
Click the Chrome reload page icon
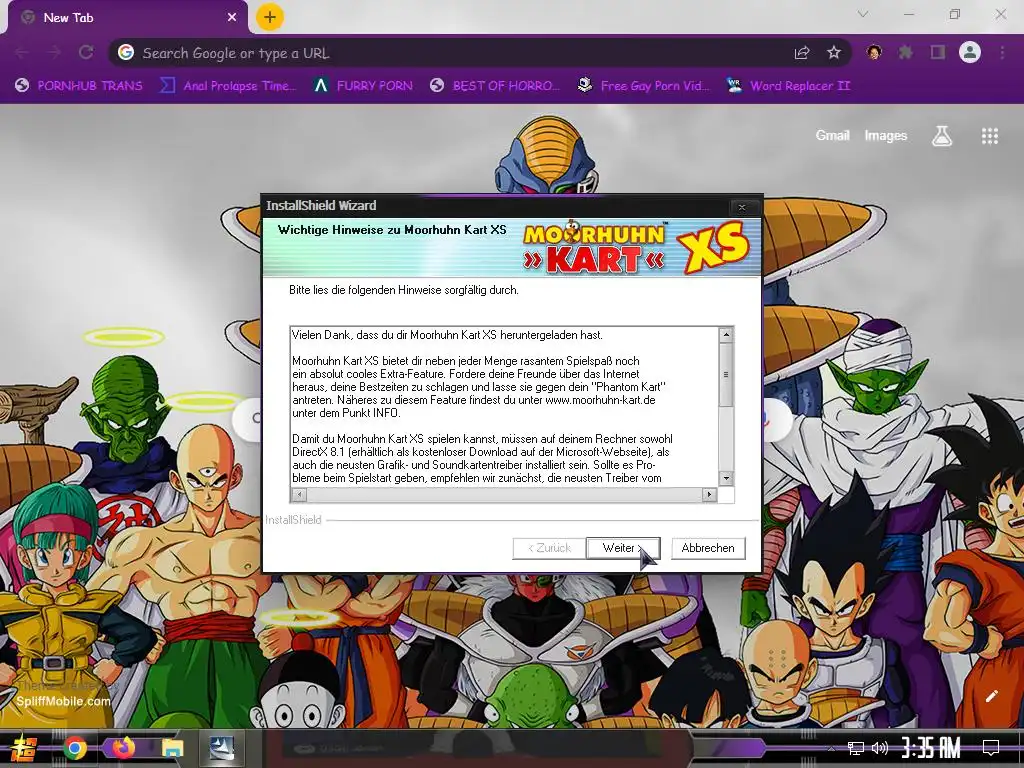[86, 52]
